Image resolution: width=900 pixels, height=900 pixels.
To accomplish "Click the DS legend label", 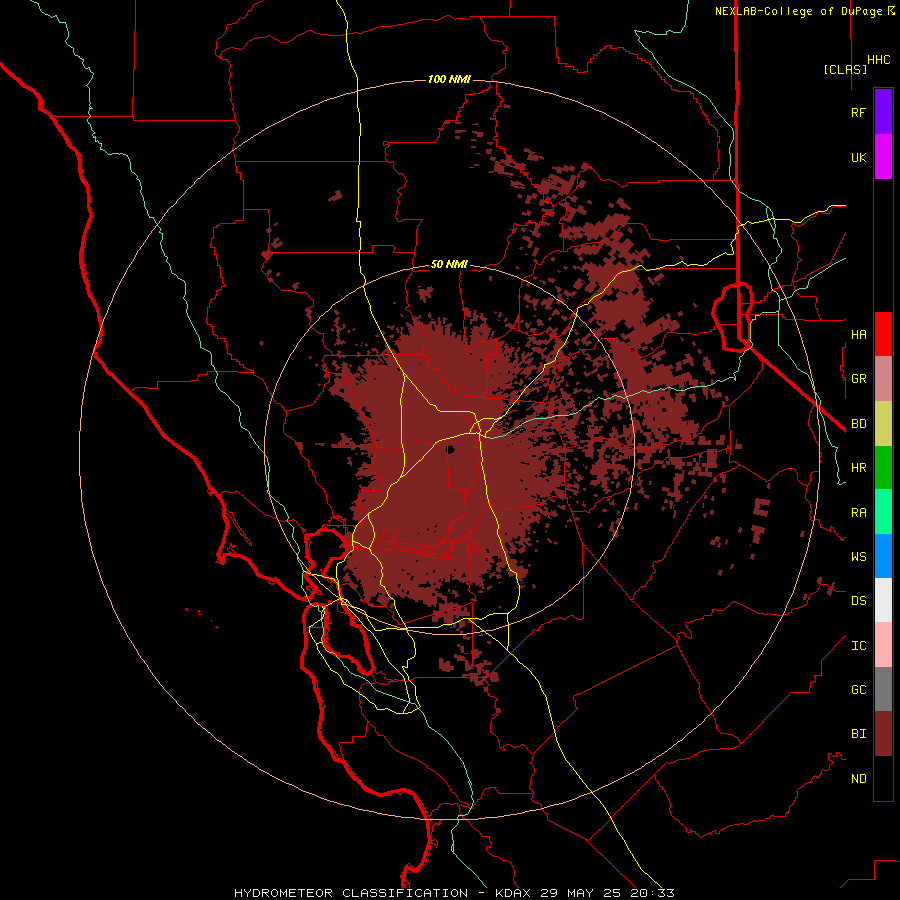I will (x=858, y=600).
